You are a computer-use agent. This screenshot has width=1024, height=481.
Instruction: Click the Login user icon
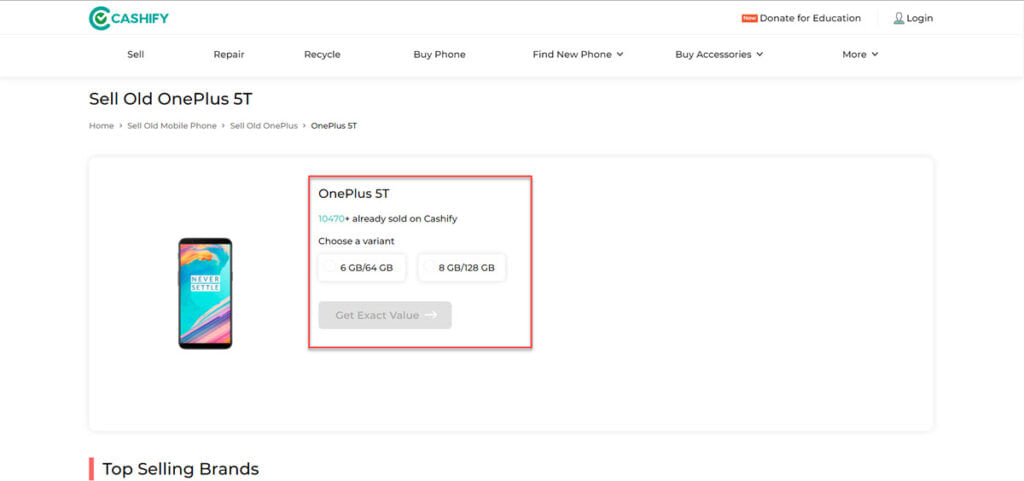pyautogui.click(x=899, y=18)
